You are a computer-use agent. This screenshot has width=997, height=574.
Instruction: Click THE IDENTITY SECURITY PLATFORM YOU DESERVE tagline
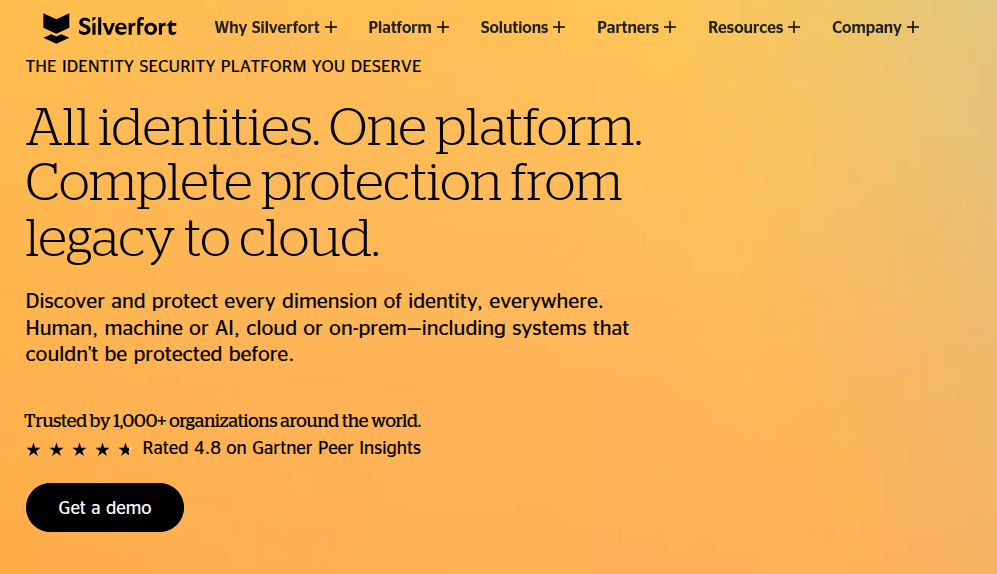point(223,66)
